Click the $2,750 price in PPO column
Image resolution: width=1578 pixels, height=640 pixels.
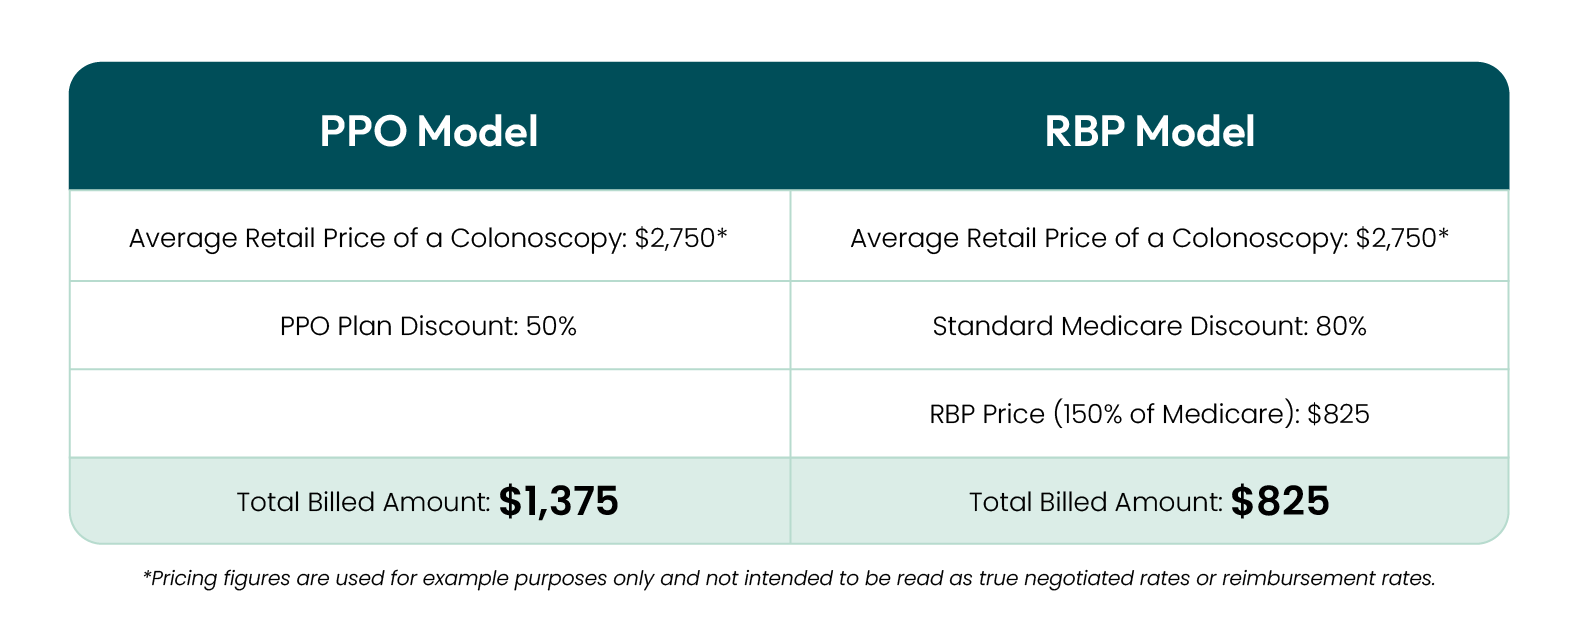coord(675,238)
